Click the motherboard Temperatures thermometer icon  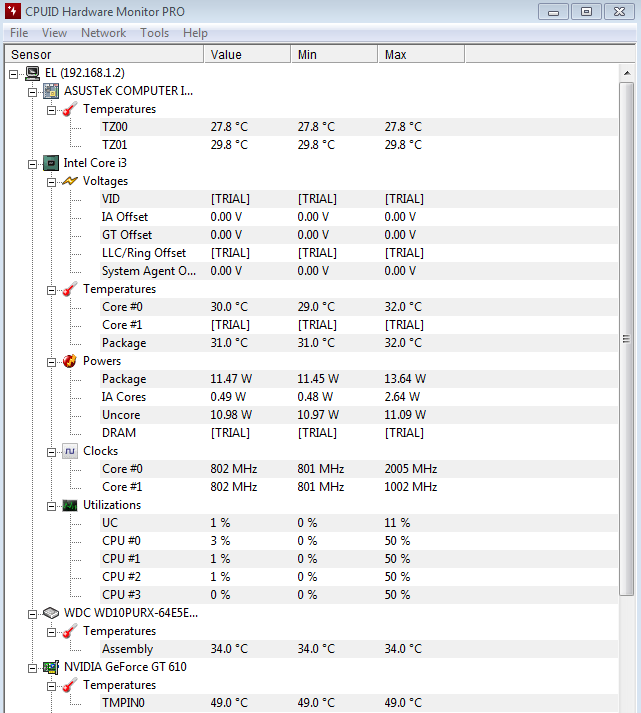pos(70,109)
